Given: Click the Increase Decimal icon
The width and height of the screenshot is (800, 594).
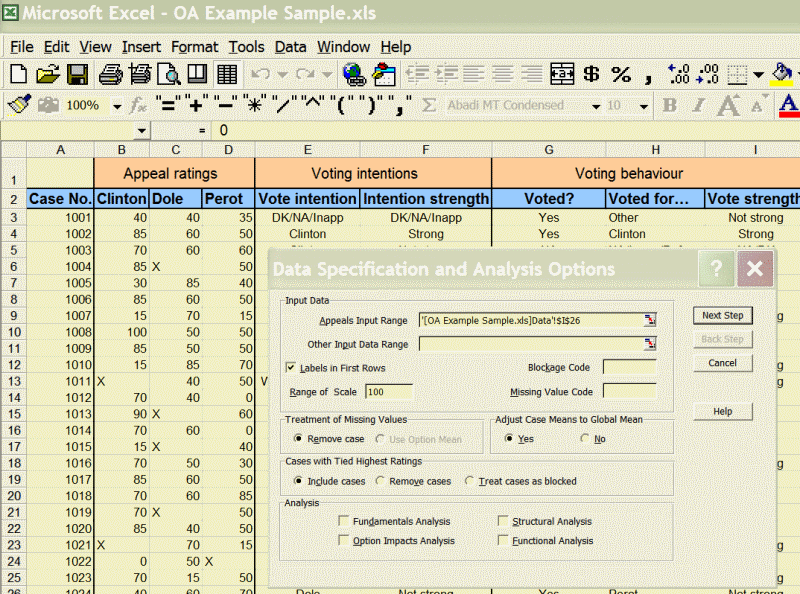Looking at the screenshot, I should tap(679, 75).
